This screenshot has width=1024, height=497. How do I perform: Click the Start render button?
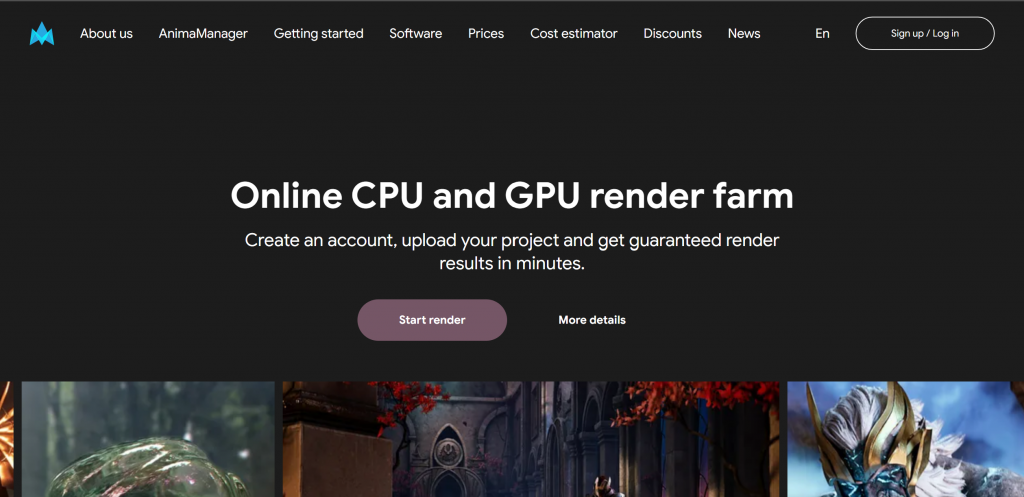point(432,320)
